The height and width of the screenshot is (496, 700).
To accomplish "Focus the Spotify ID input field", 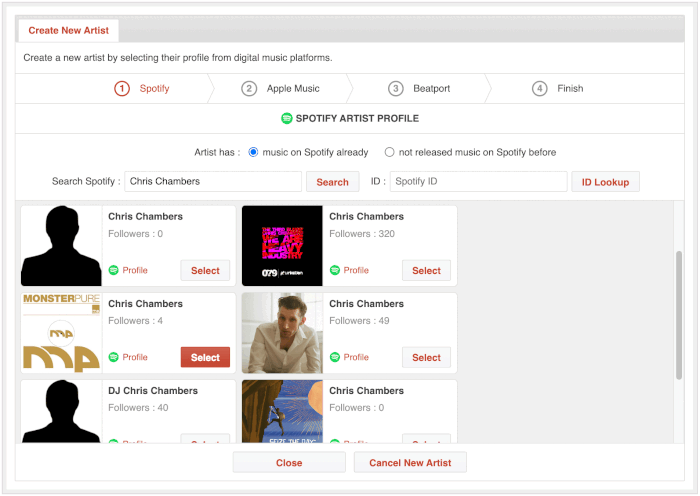I will [479, 181].
